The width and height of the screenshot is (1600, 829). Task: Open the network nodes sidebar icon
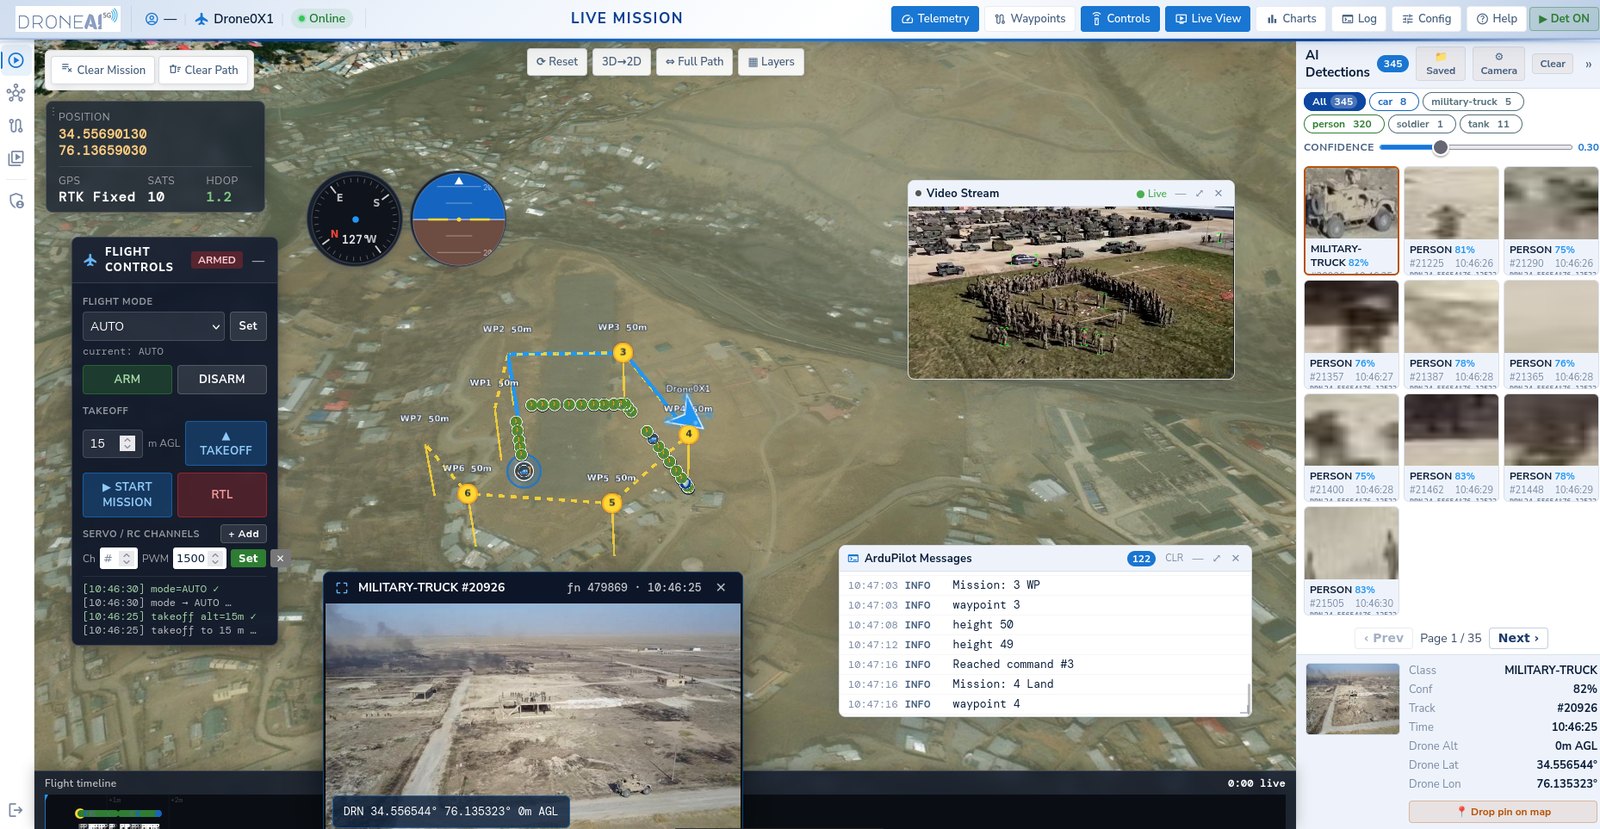(x=16, y=93)
